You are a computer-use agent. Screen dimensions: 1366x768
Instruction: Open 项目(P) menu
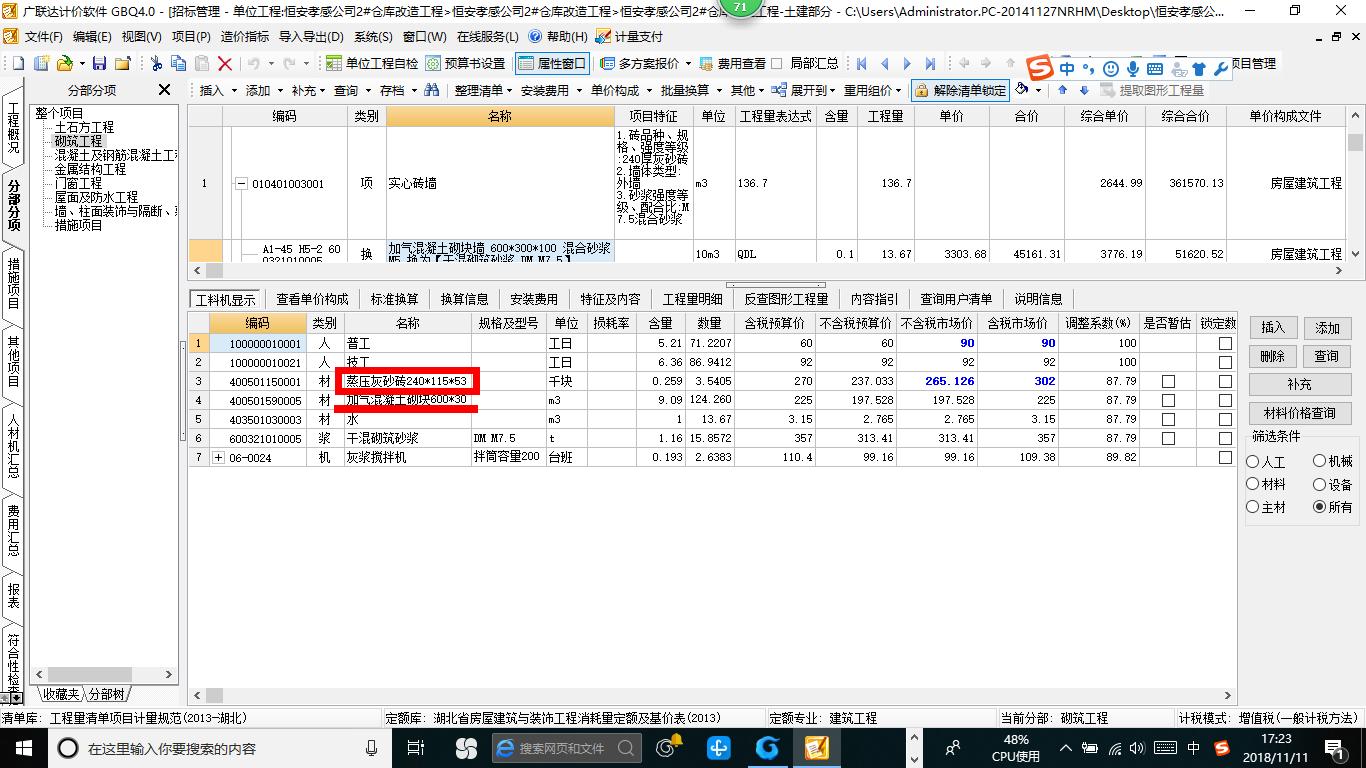point(191,36)
